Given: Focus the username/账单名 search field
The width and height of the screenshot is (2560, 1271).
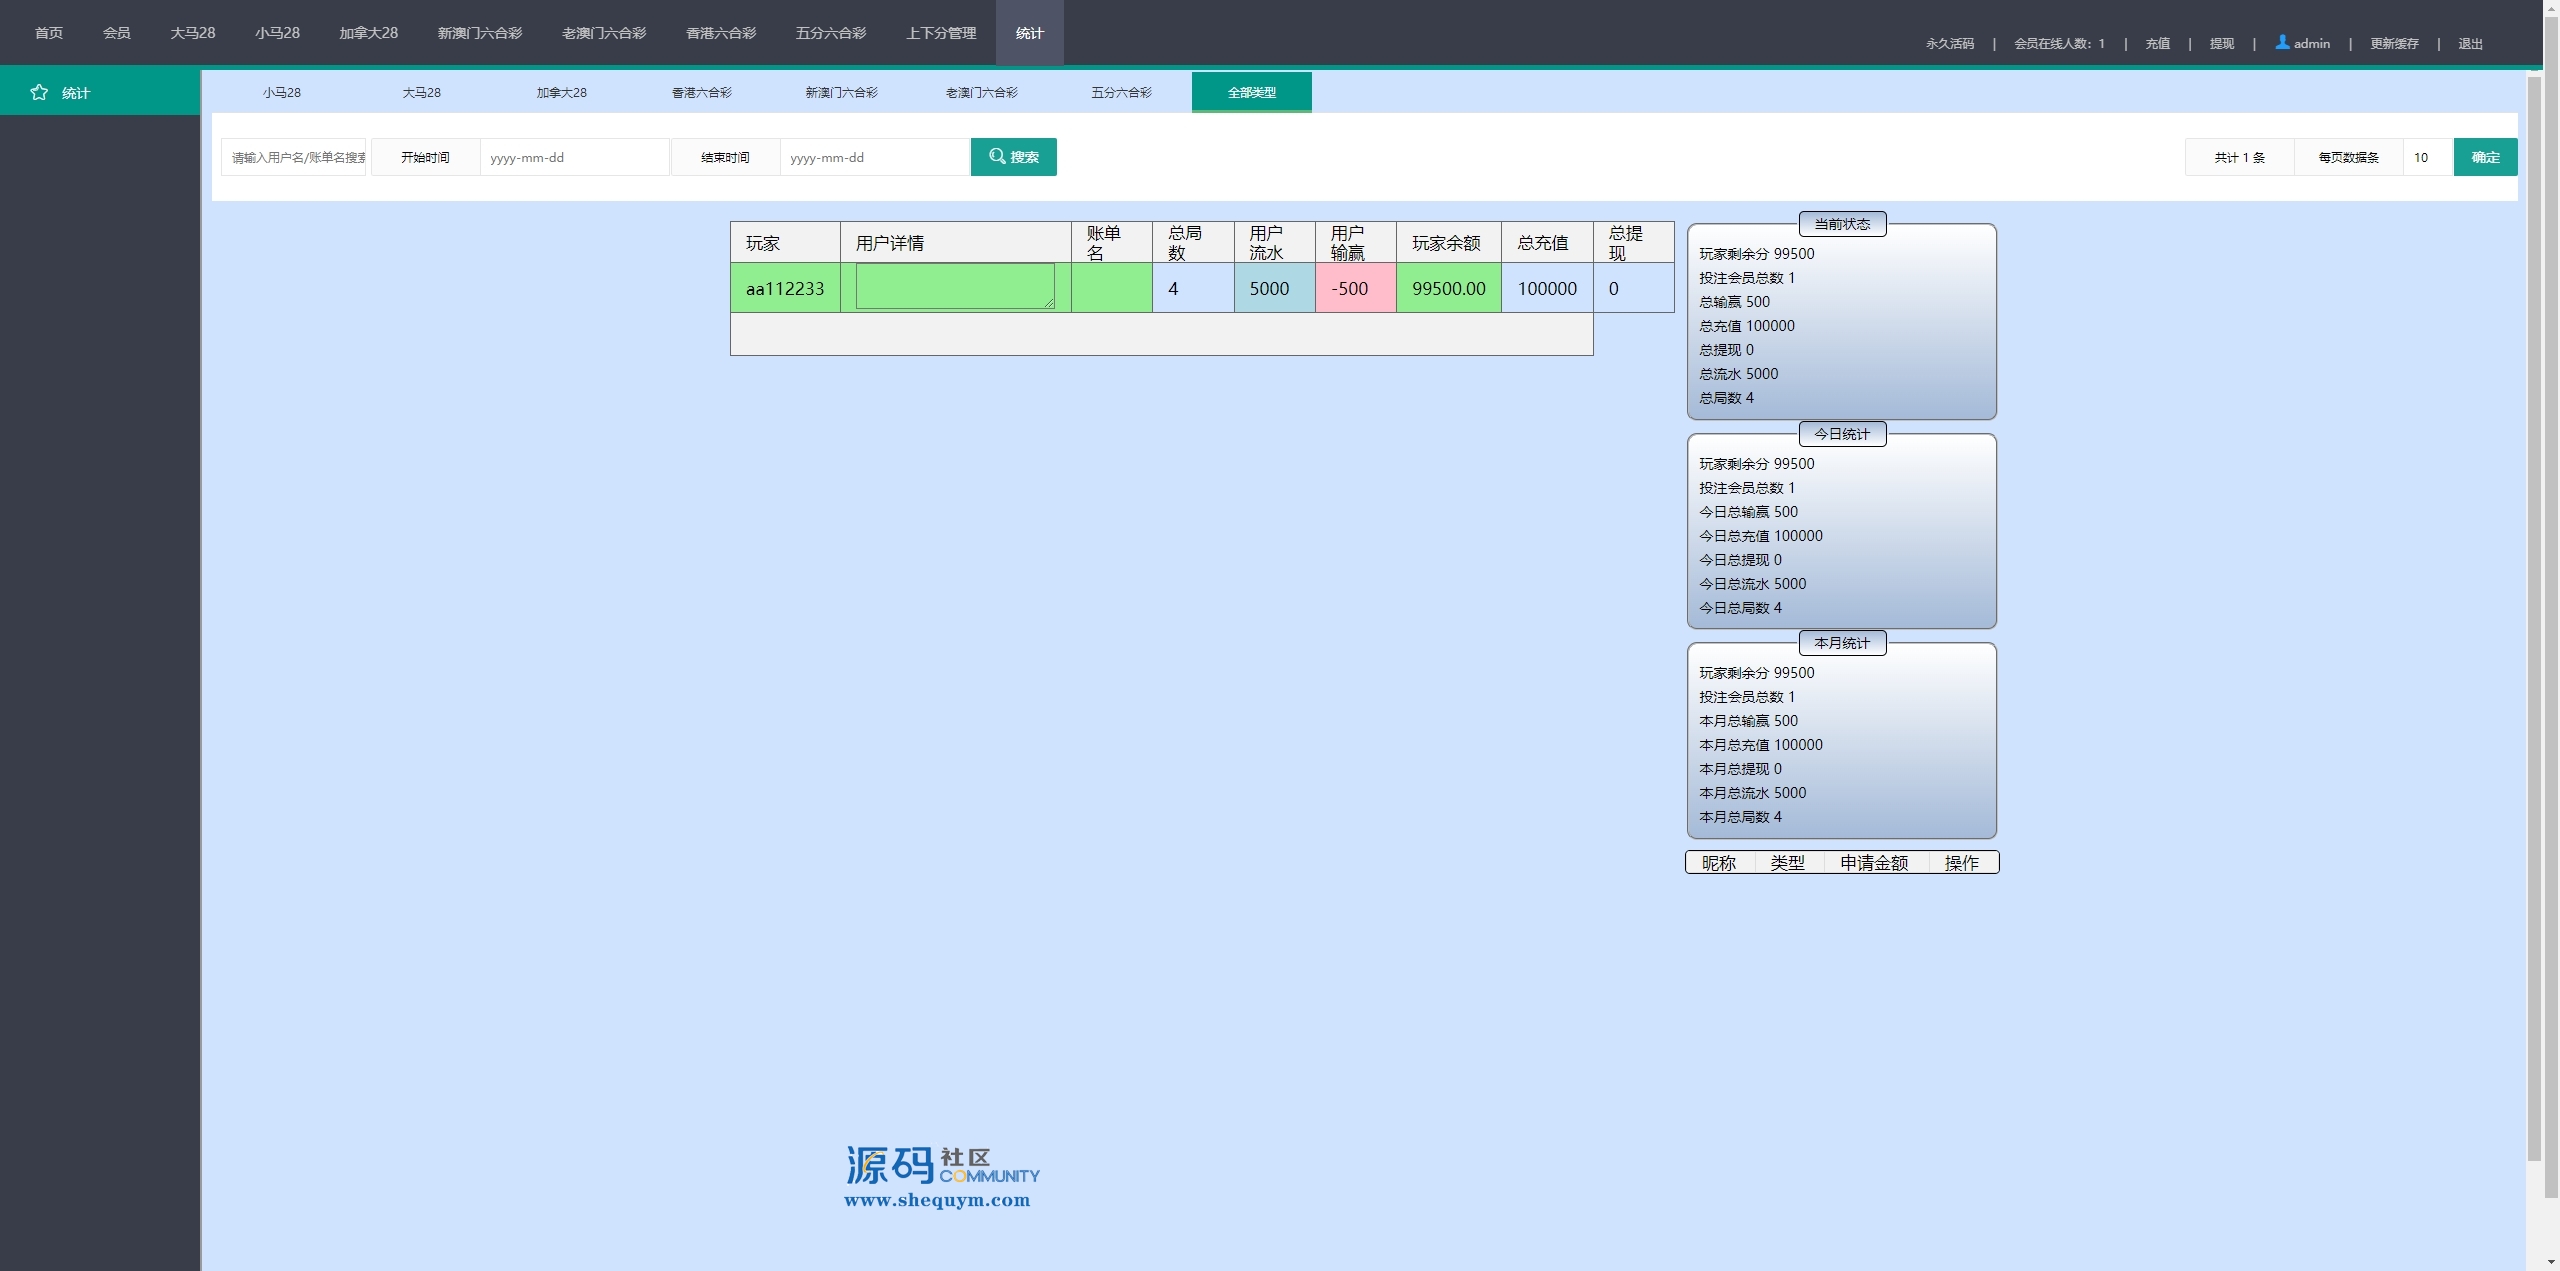Looking at the screenshot, I should click(294, 157).
